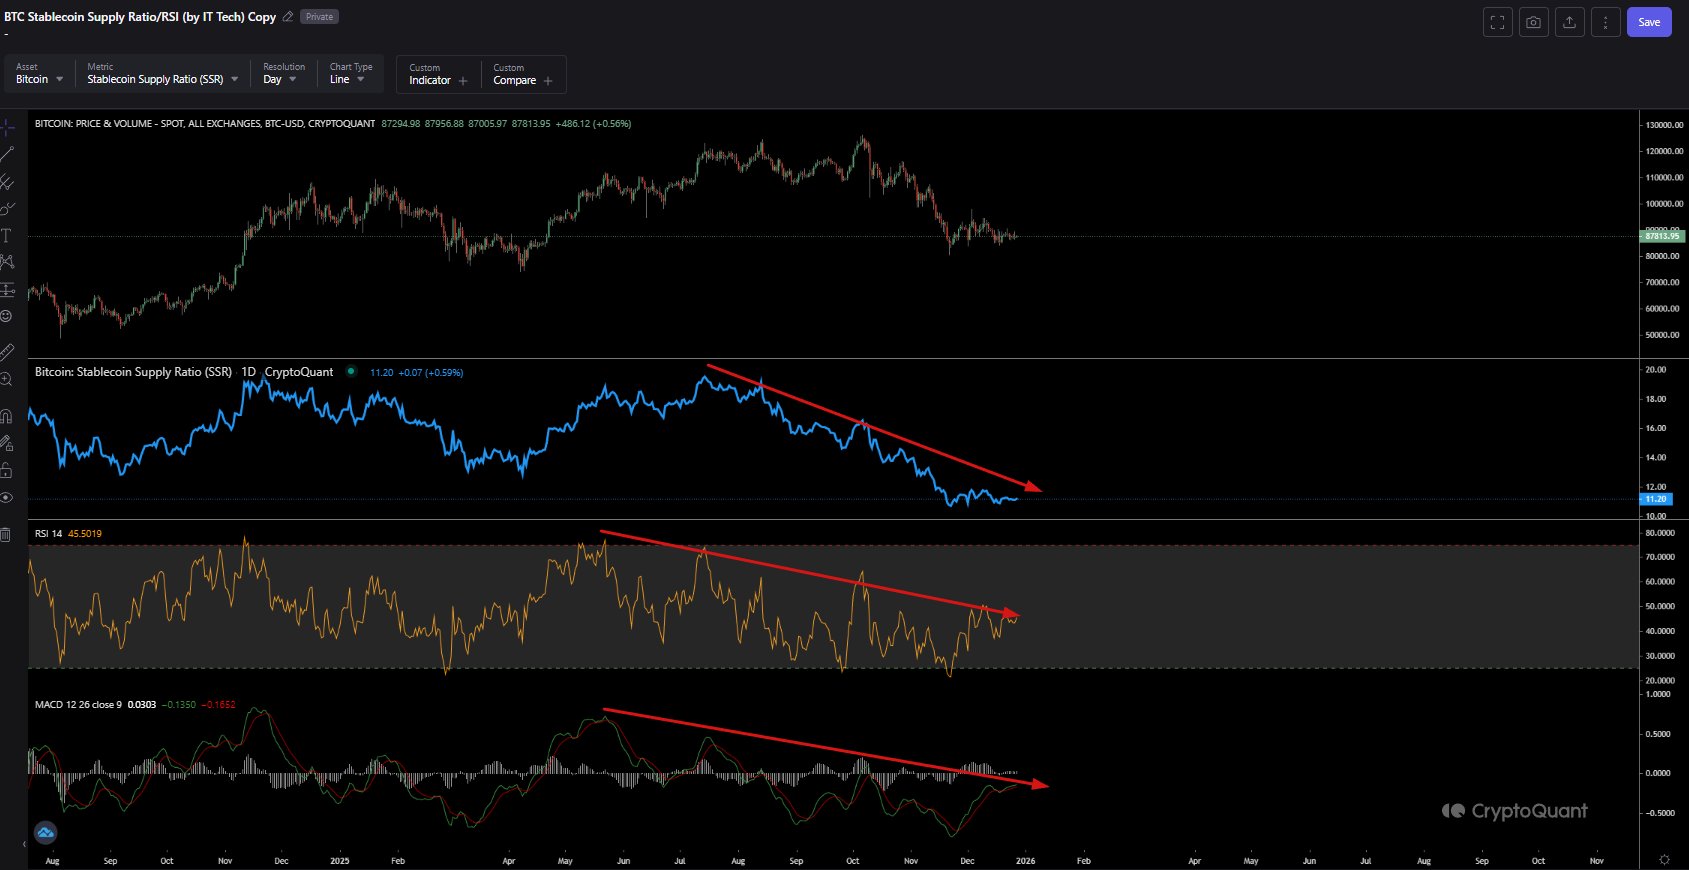Viewport: 1689px width, 870px height.
Task: Click the 11.20 SSR value tag
Action: (x=1656, y=499)
